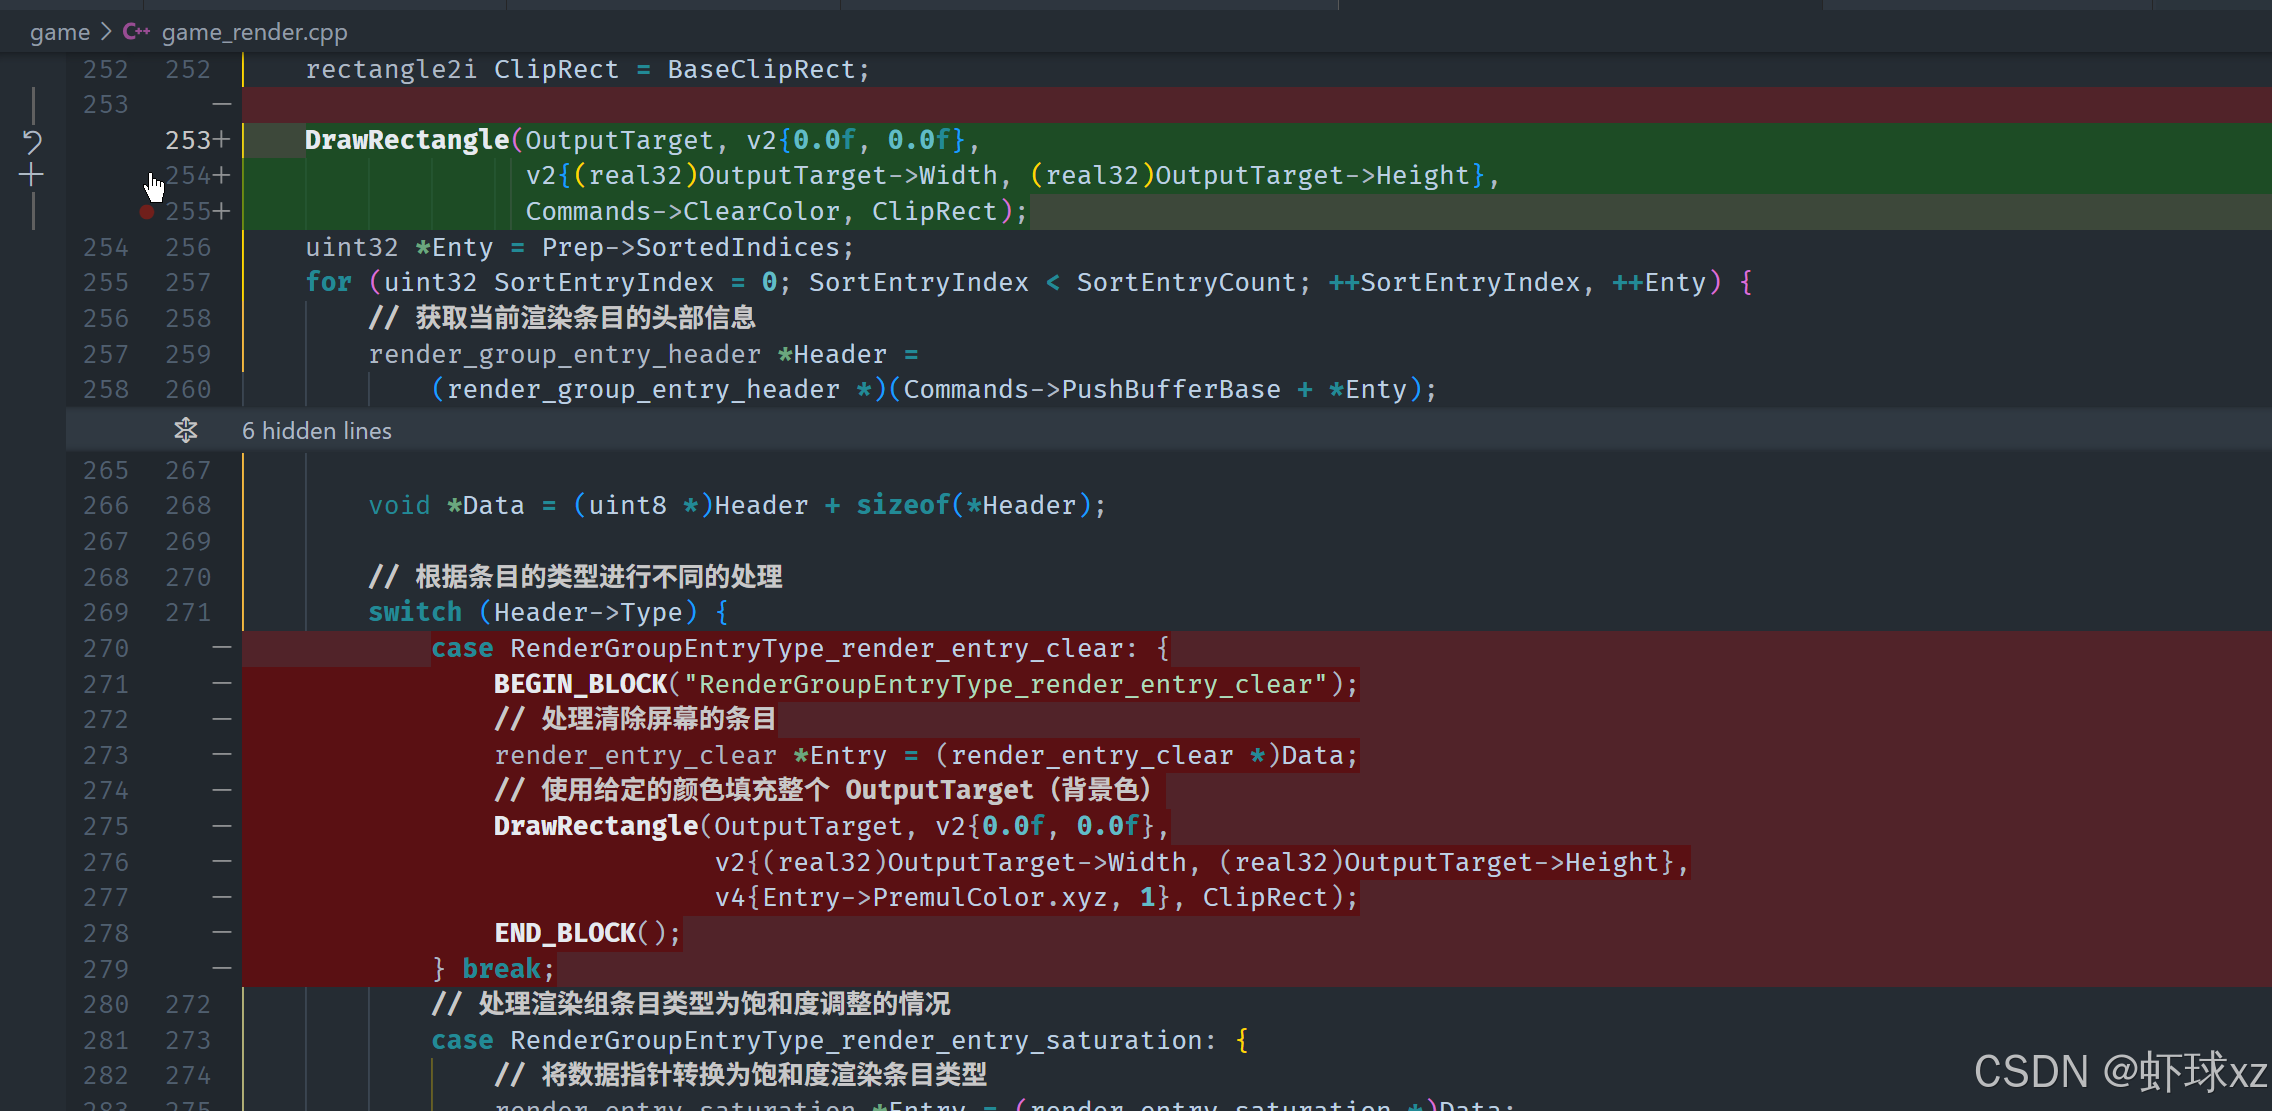Open the game folder breadcrumb
2272x1111 pixels.
click(x=60, y=32)
